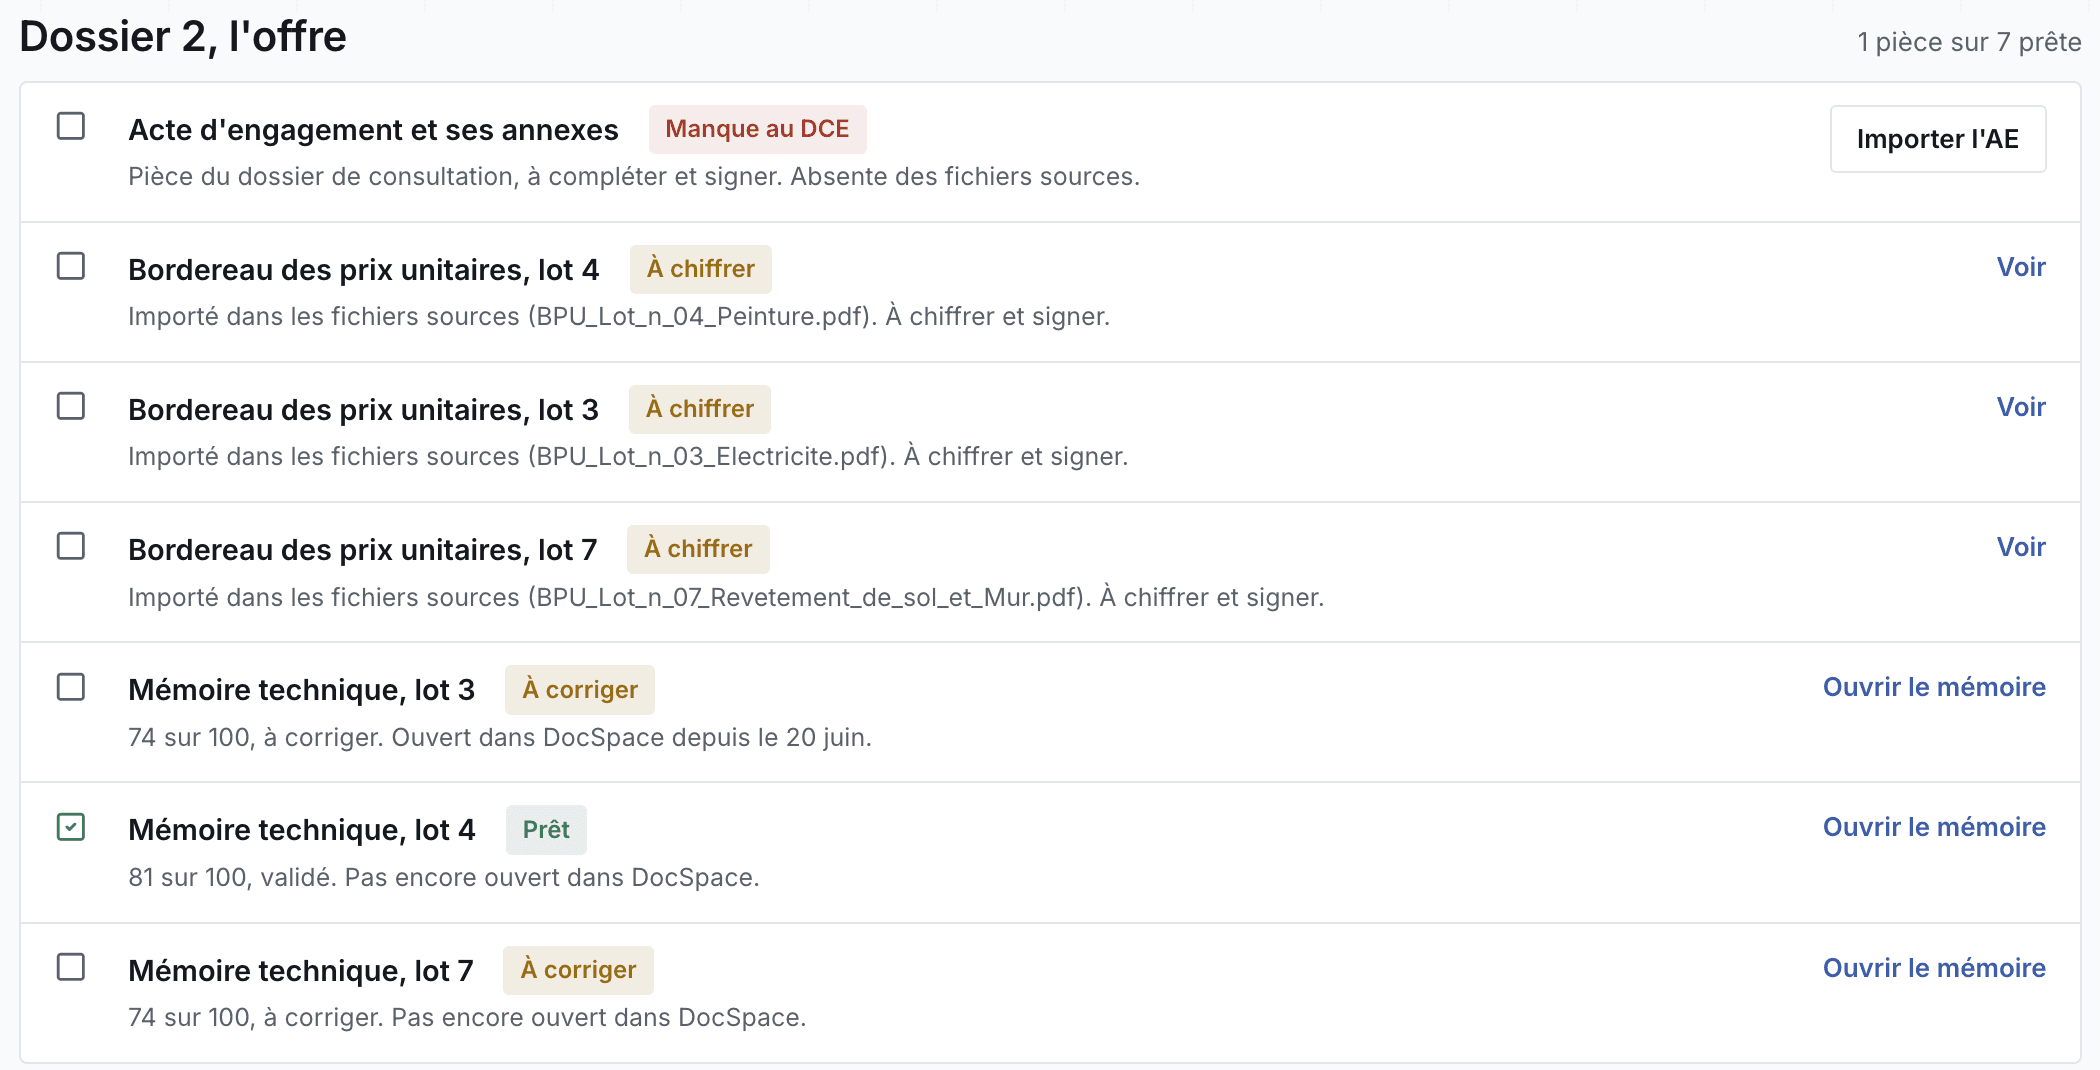
Task: Click the Prêt status badge
Action: pos(546,830)
